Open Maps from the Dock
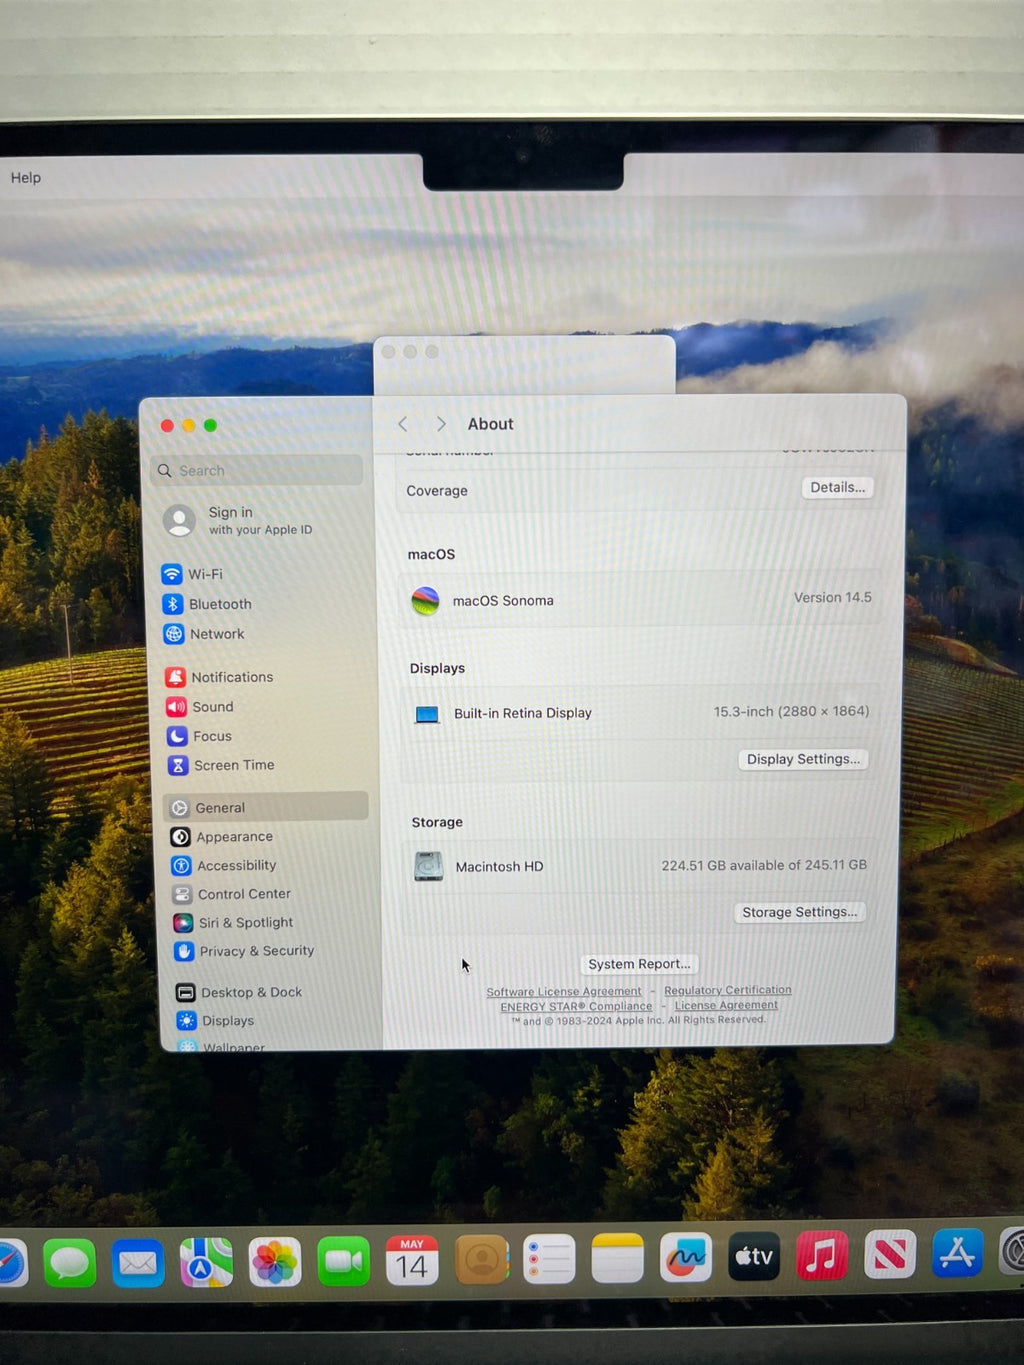This screenshot has height=1365, width=1024. [206, 1262]
